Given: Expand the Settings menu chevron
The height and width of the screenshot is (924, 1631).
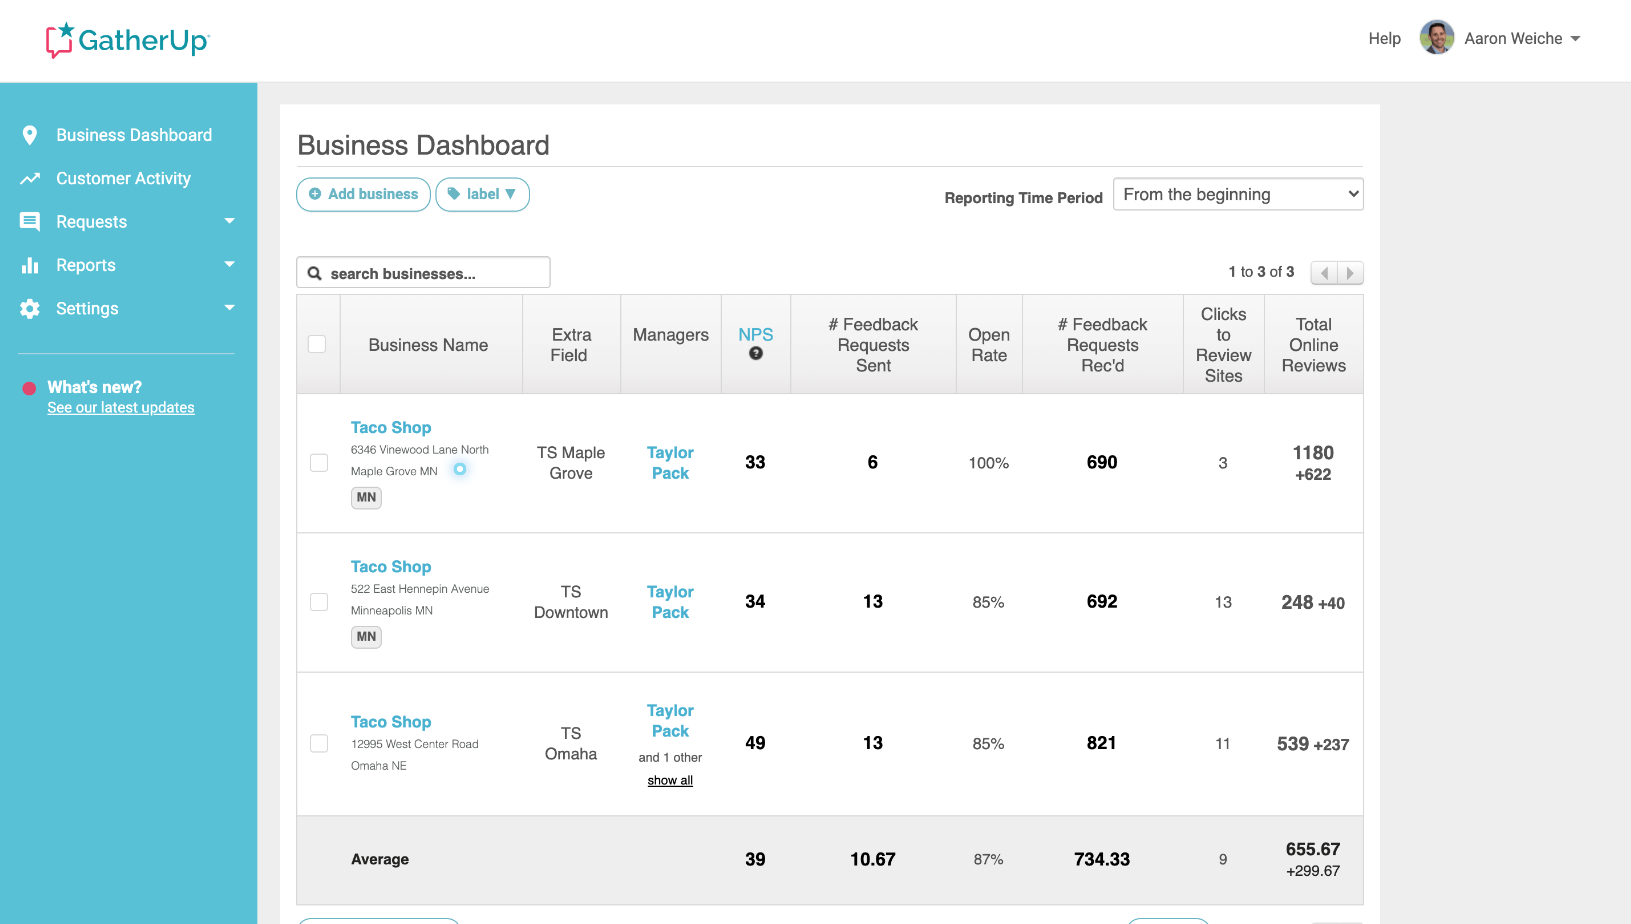Looking at the screenshot, I should [230, 308].
